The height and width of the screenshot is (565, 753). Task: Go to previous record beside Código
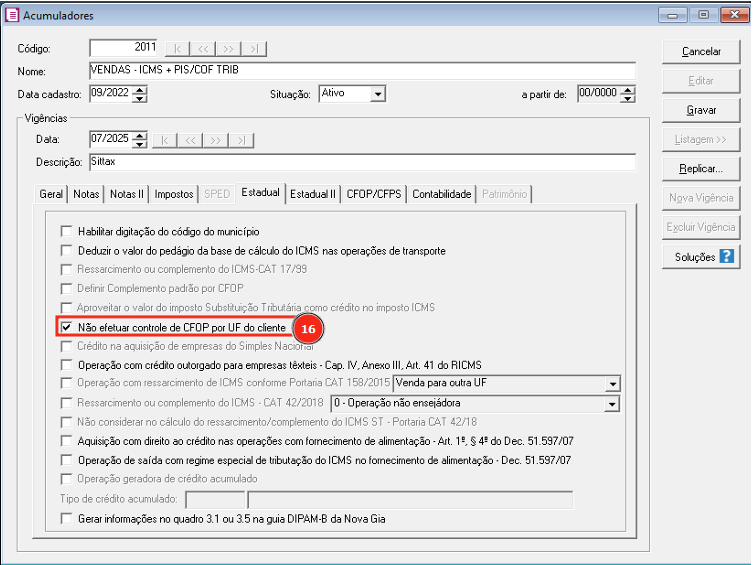pyautogui.click(x=203, y=48)
